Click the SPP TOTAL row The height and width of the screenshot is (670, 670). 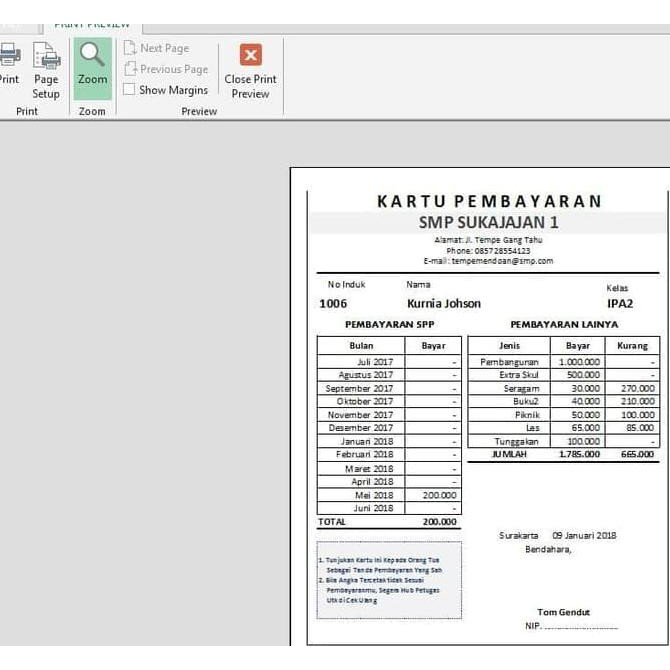389,521
